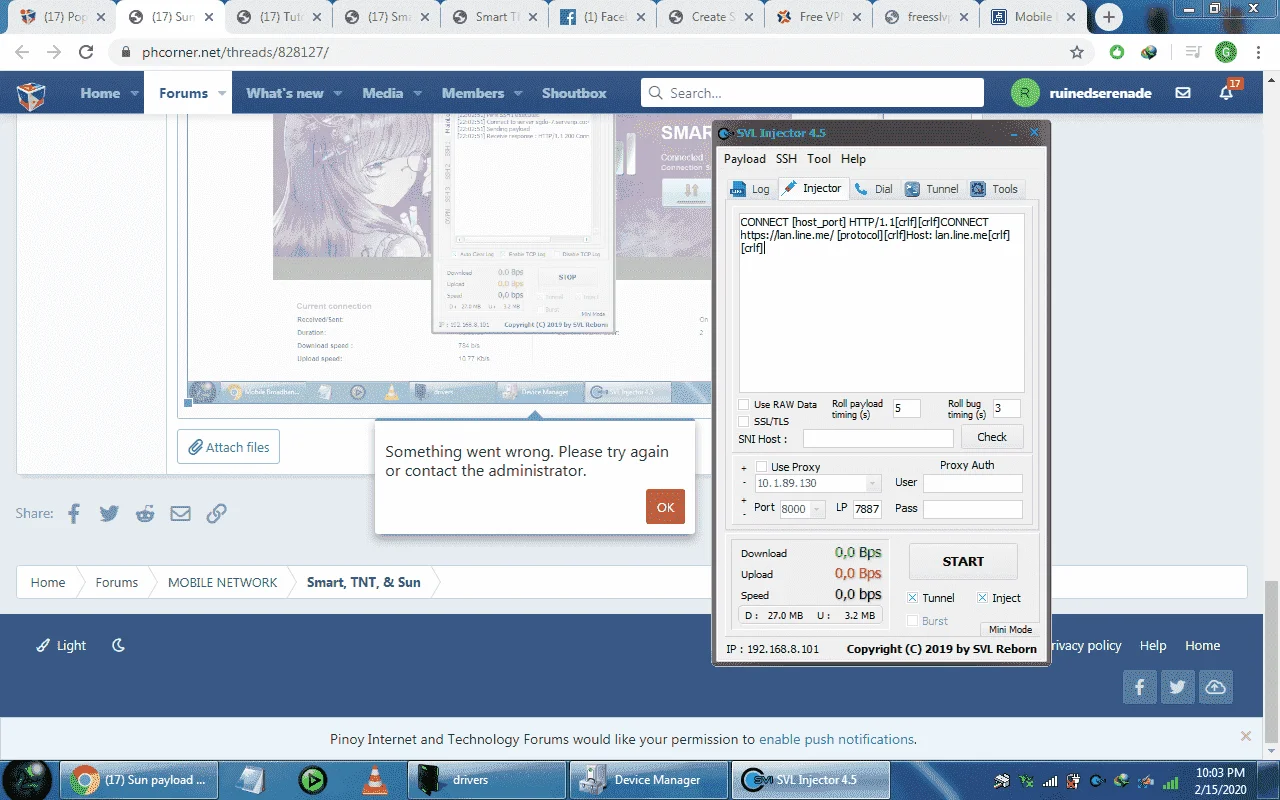Screen dimensions: 1280x800
Task: Reload the browser page
Action: coord(86,52)
